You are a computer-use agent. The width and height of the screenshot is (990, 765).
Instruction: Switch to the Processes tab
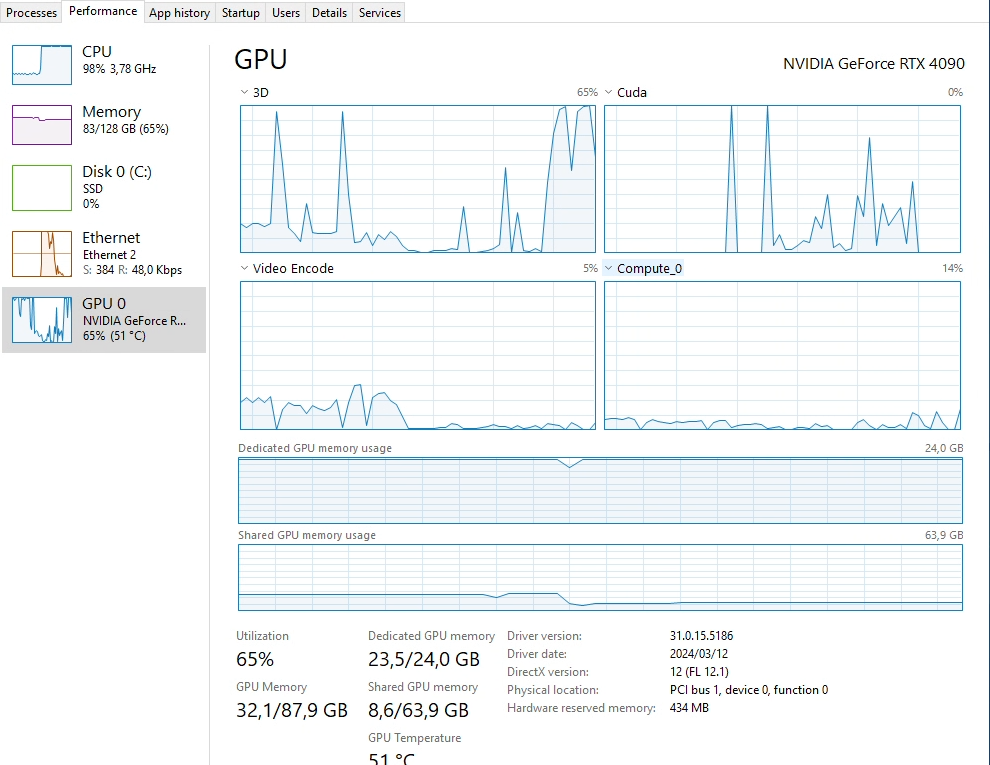pyautogui.click(x=31, y=13)
